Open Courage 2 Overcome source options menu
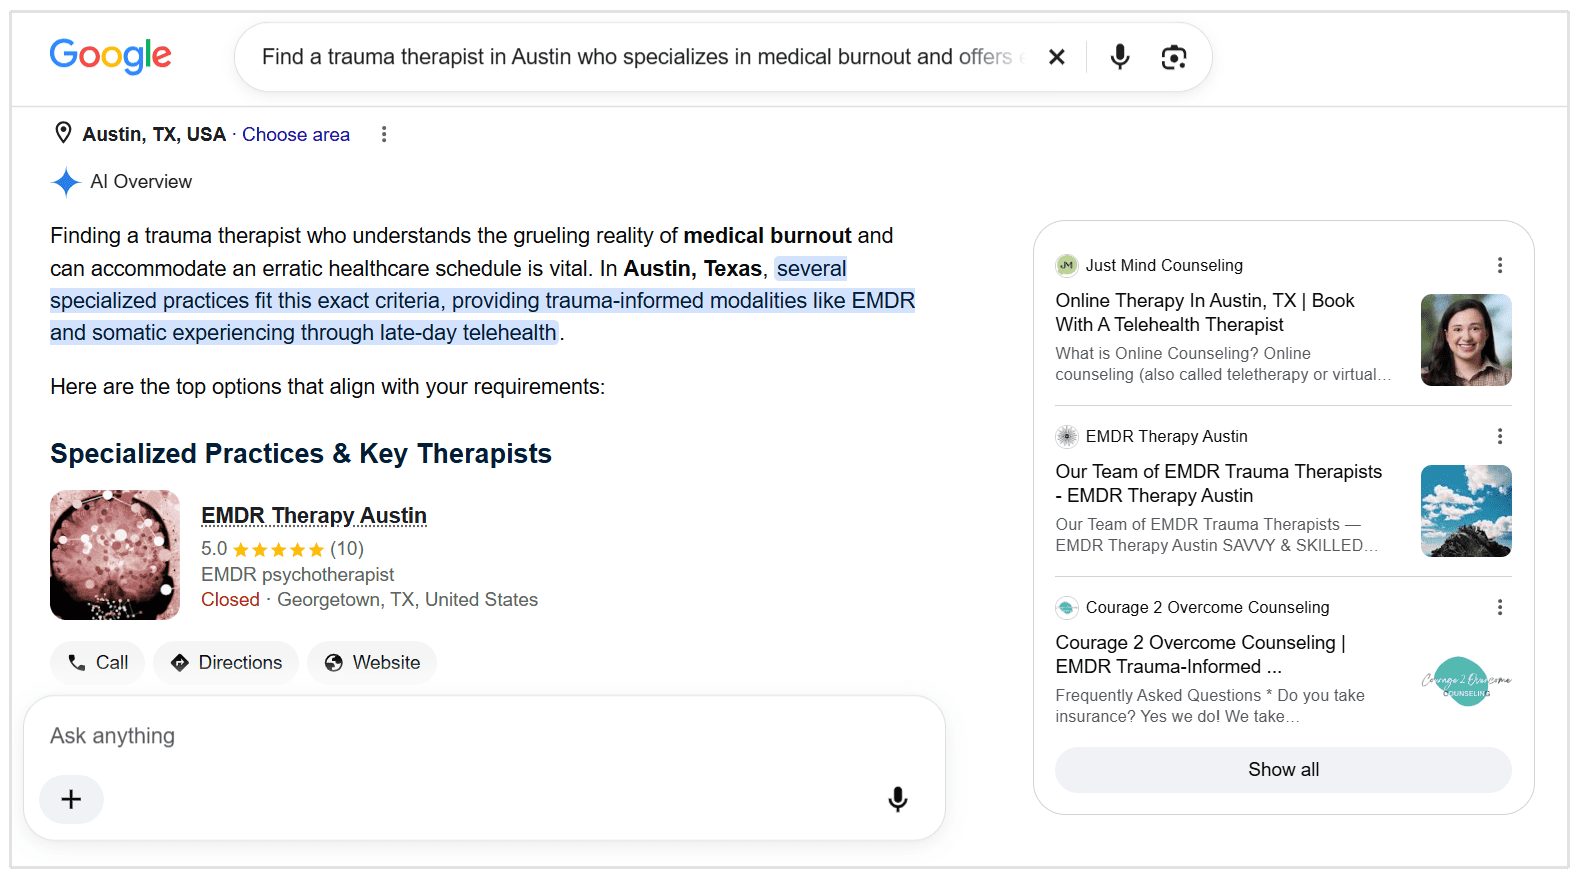This screenshot has width=1580, height=880. 1499,607
